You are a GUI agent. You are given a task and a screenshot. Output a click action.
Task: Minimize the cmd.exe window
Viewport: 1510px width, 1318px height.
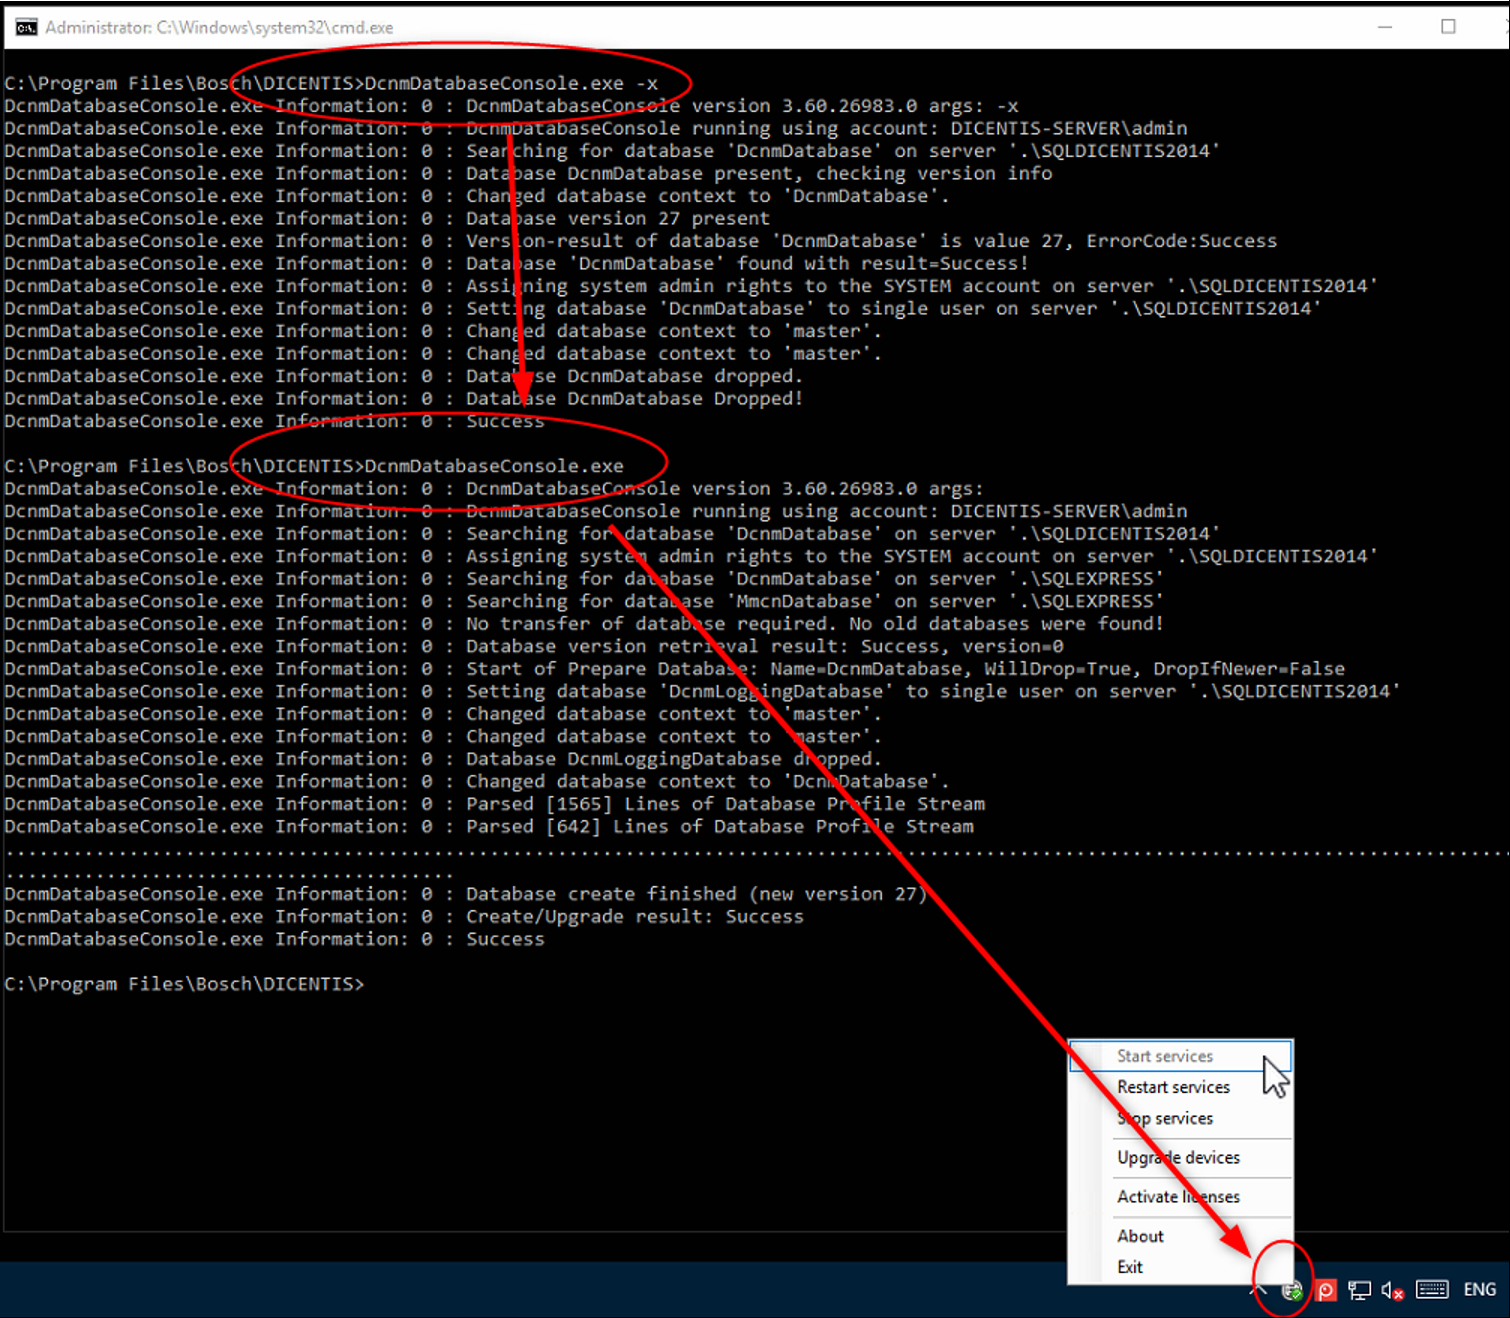point(1385,27)
